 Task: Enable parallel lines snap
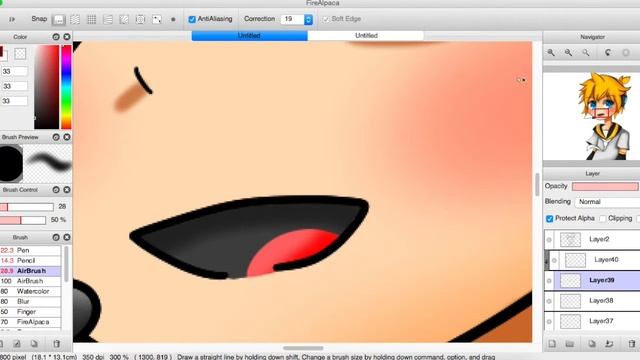75,19
